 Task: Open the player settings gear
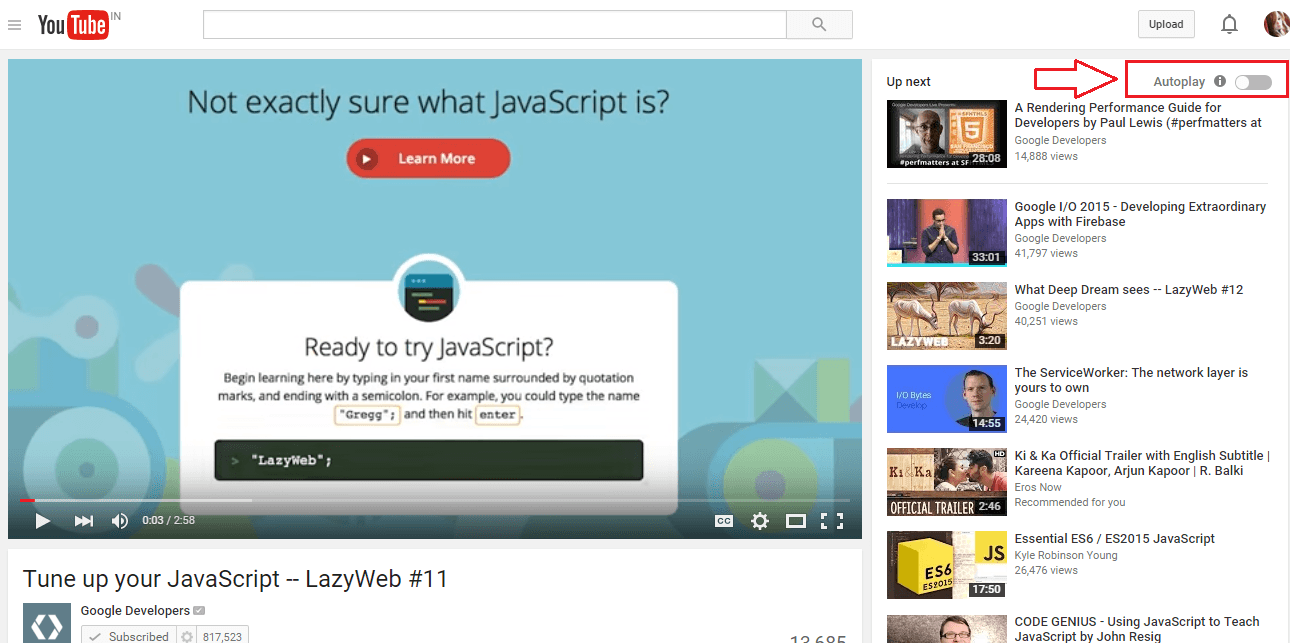(x=760, y=520)
